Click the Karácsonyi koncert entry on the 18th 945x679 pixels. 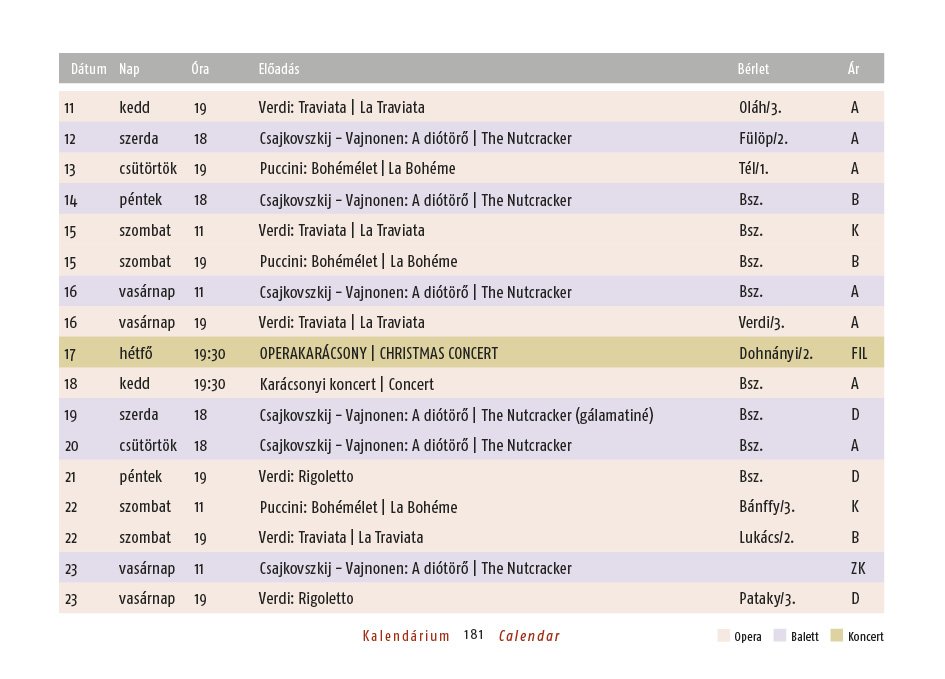347,384
